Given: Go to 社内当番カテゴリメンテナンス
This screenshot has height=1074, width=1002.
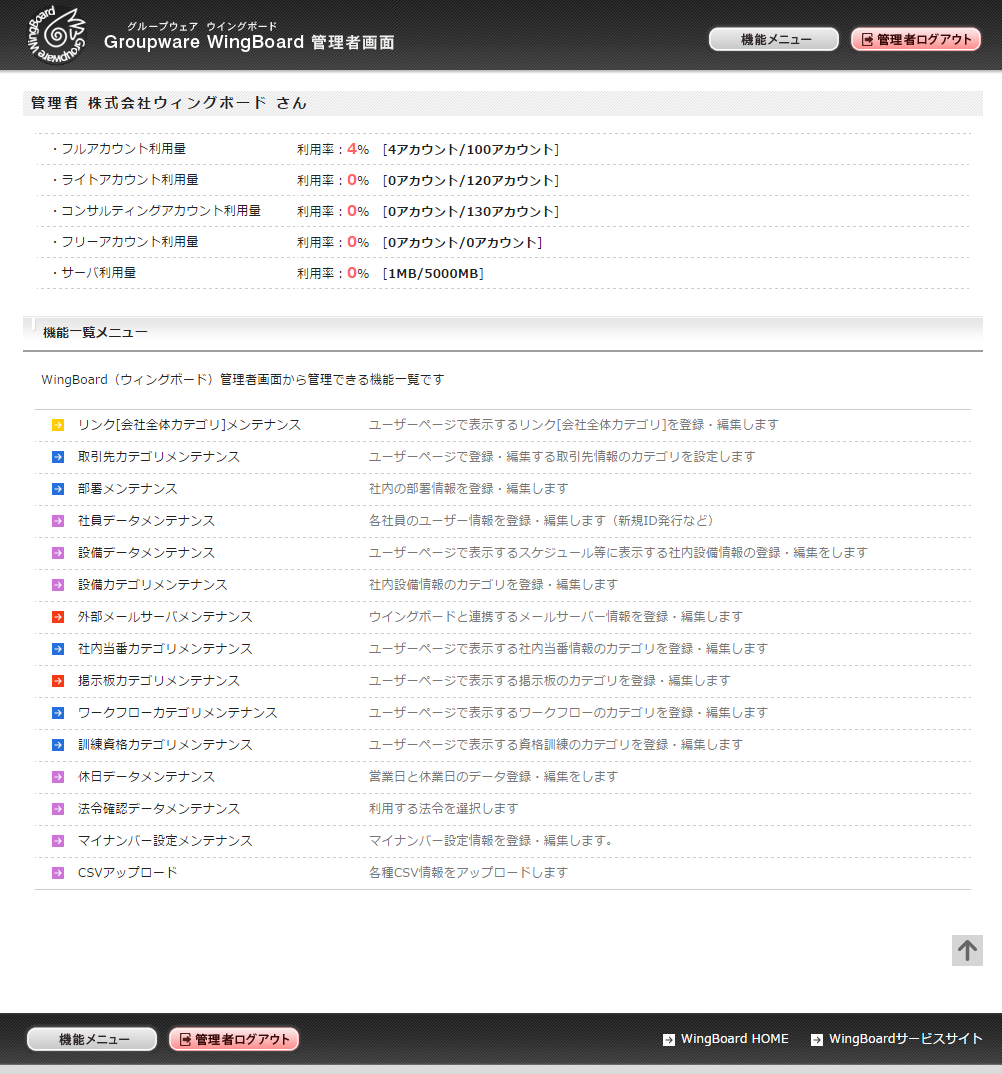Looking at the screenshot, I should pyautogui.click(x=165, y=649).
